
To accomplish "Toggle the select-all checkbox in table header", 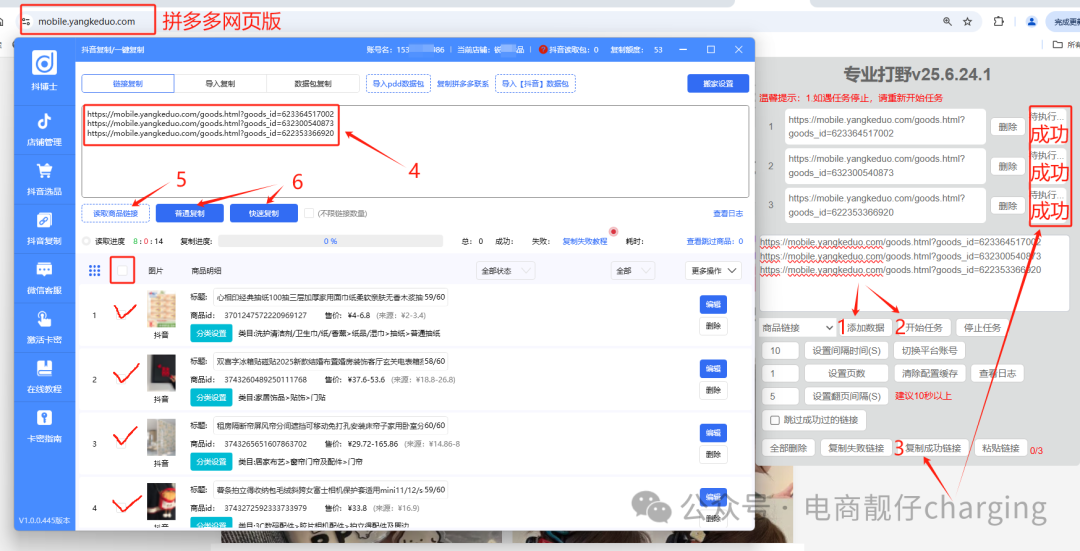I will click(x=123, y=271).
